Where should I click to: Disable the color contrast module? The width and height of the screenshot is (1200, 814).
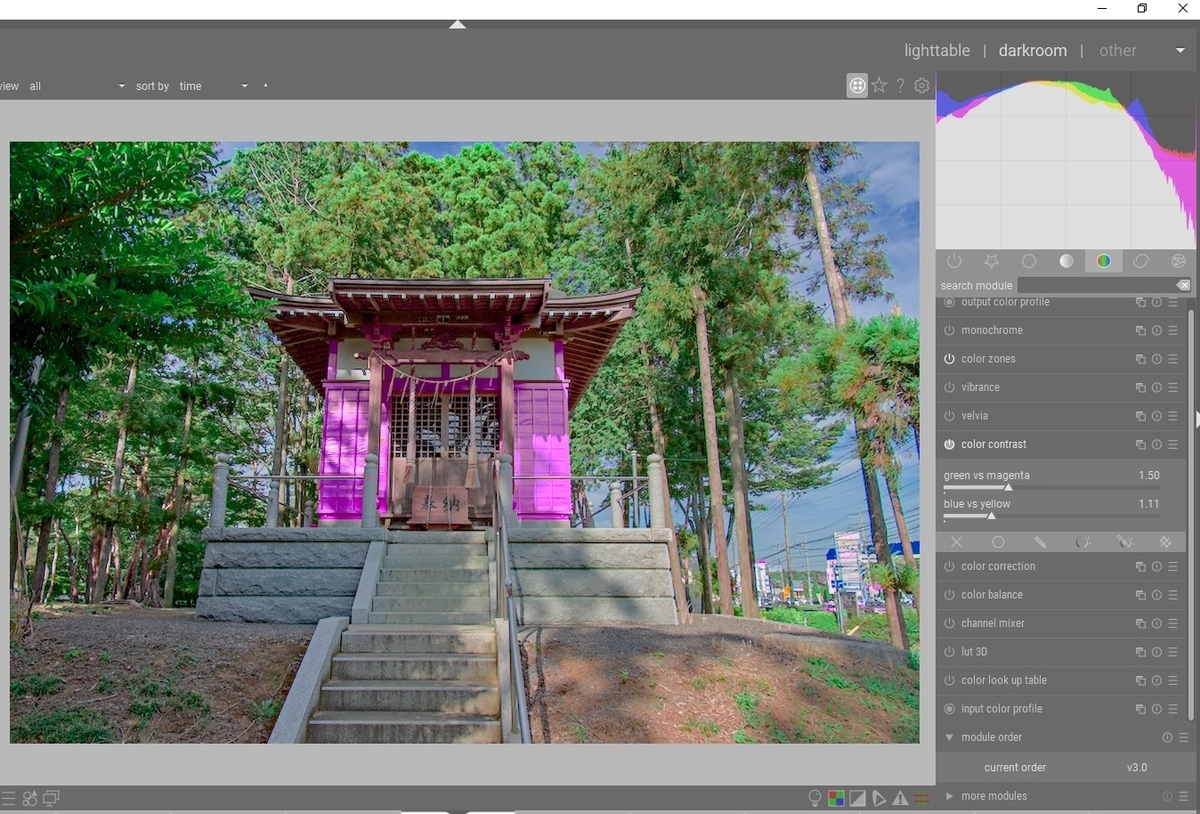point(949,444)
